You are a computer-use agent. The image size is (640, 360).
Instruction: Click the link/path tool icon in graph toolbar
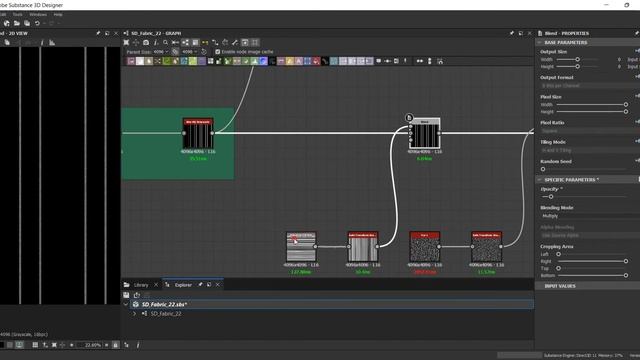(215, 42)
